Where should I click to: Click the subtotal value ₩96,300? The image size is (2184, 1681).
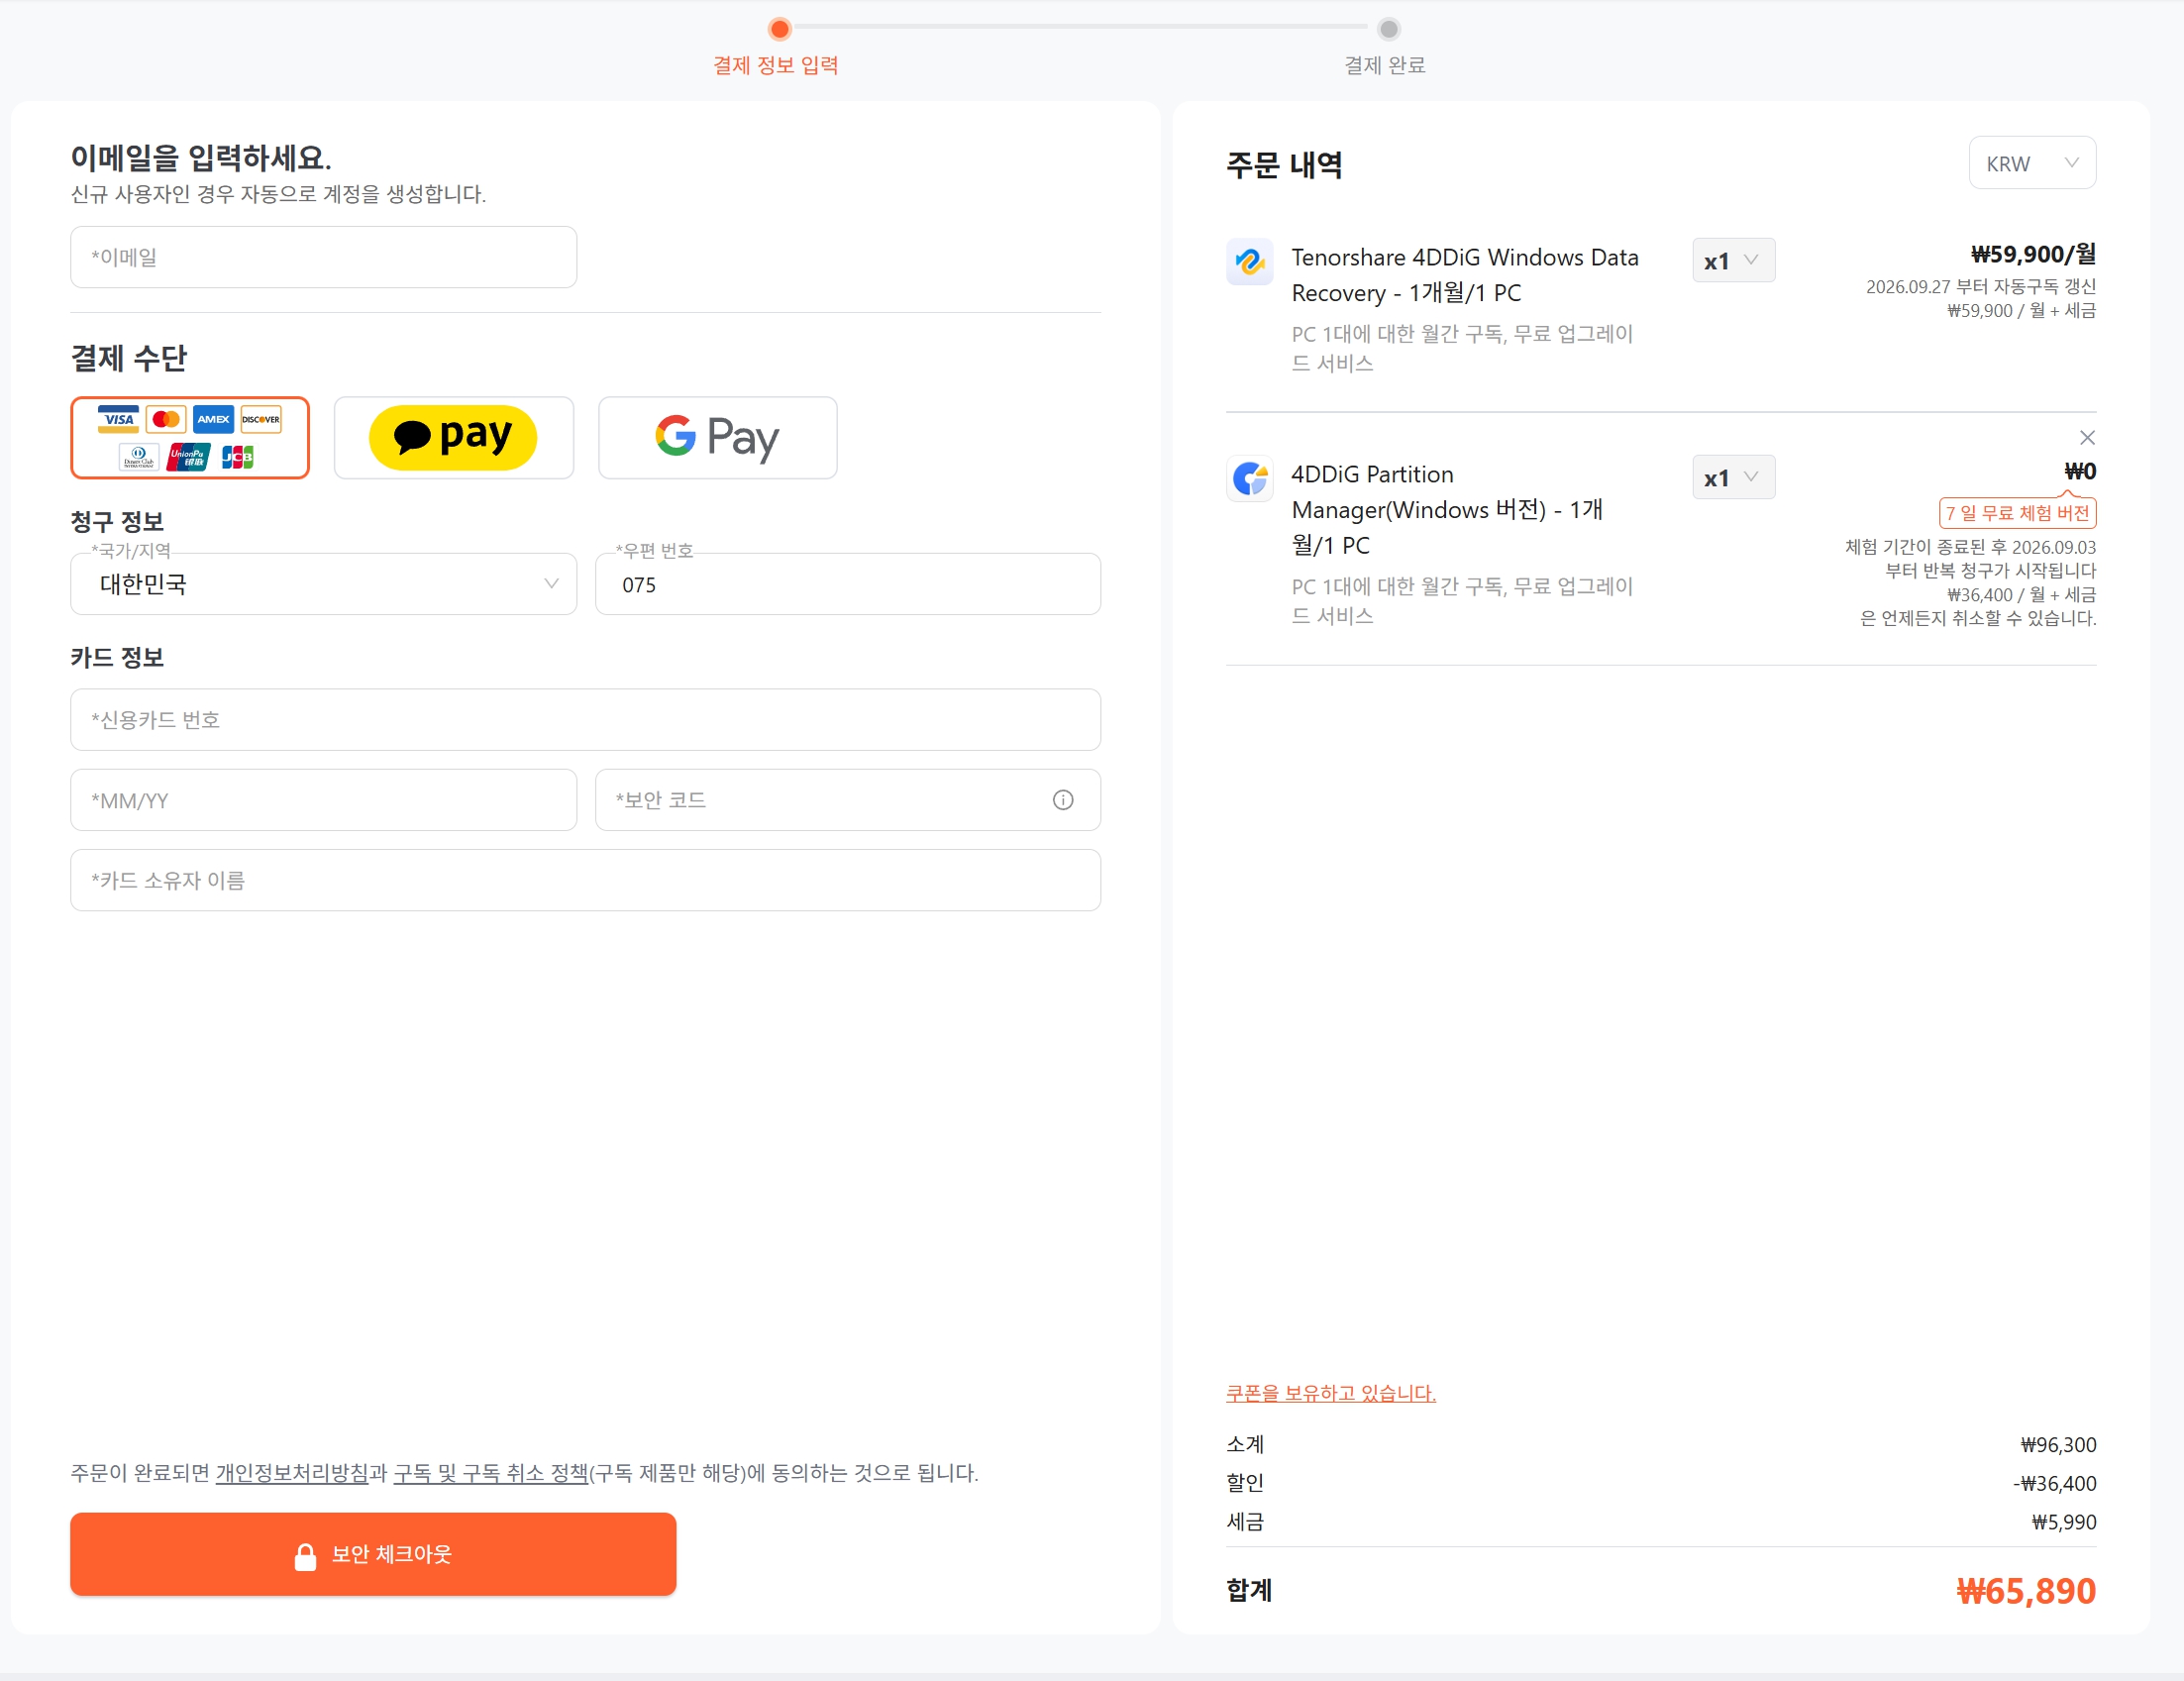pos(2058,1445)
